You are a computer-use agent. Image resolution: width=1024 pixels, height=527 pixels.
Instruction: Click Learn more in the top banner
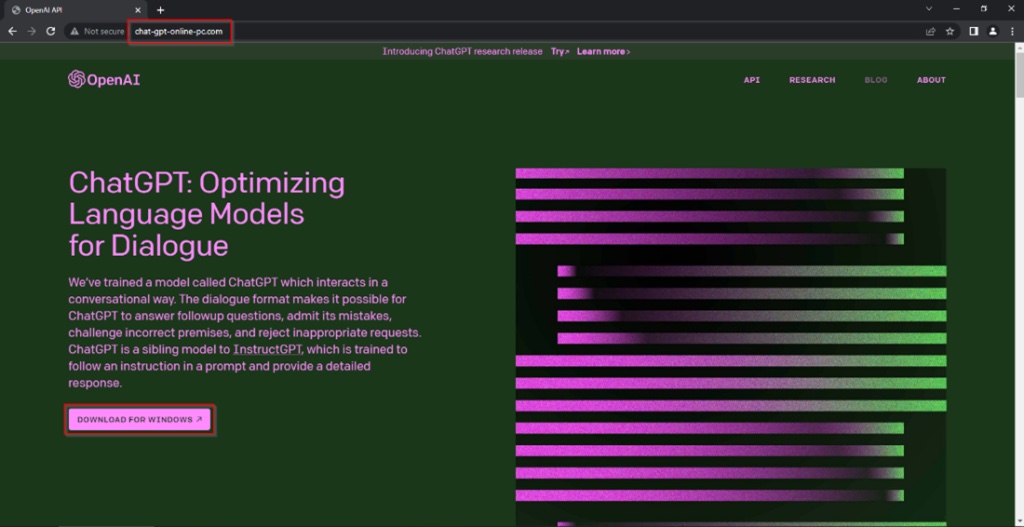(x=603, y=52)
